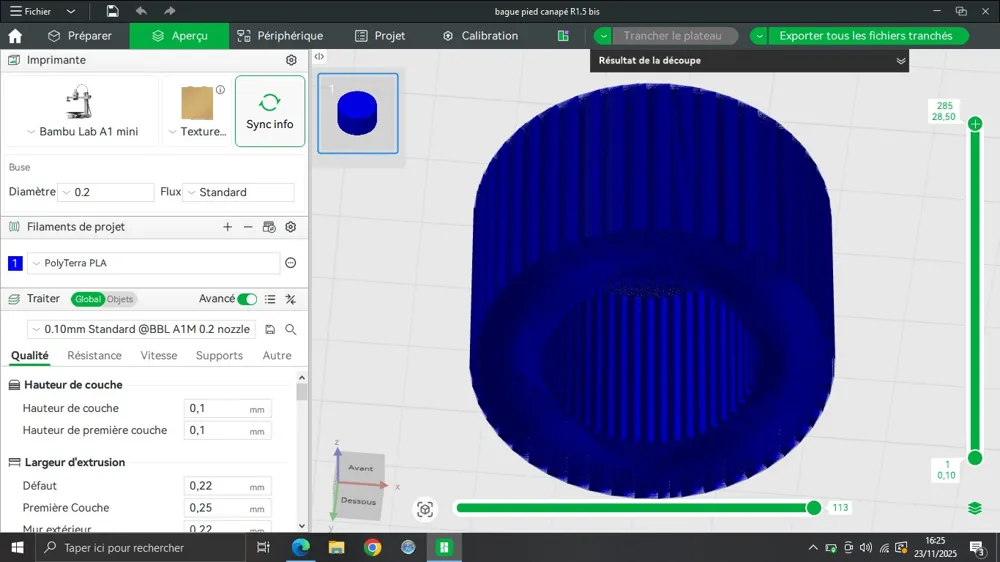Screen dimensions: 1000x562
Task: Click the Avant face of the view cube
Action: (x=360, y=468)
